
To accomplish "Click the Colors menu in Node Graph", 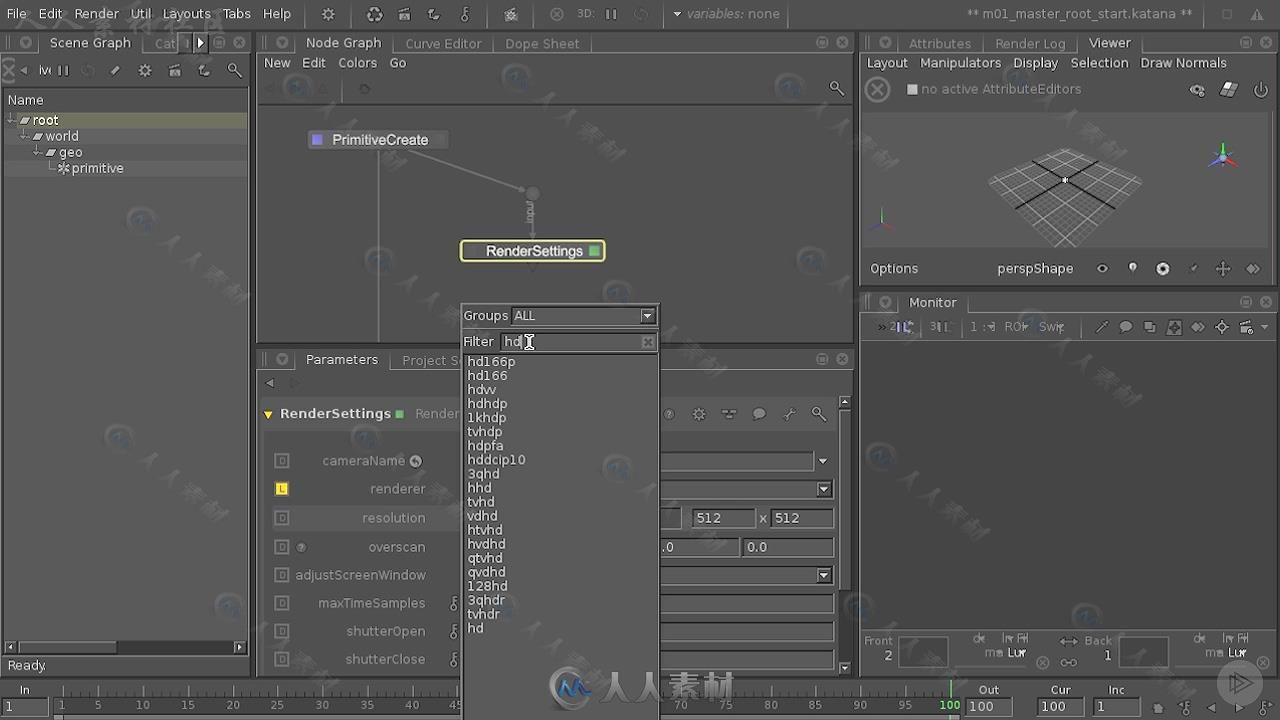I will pos(357,62).
